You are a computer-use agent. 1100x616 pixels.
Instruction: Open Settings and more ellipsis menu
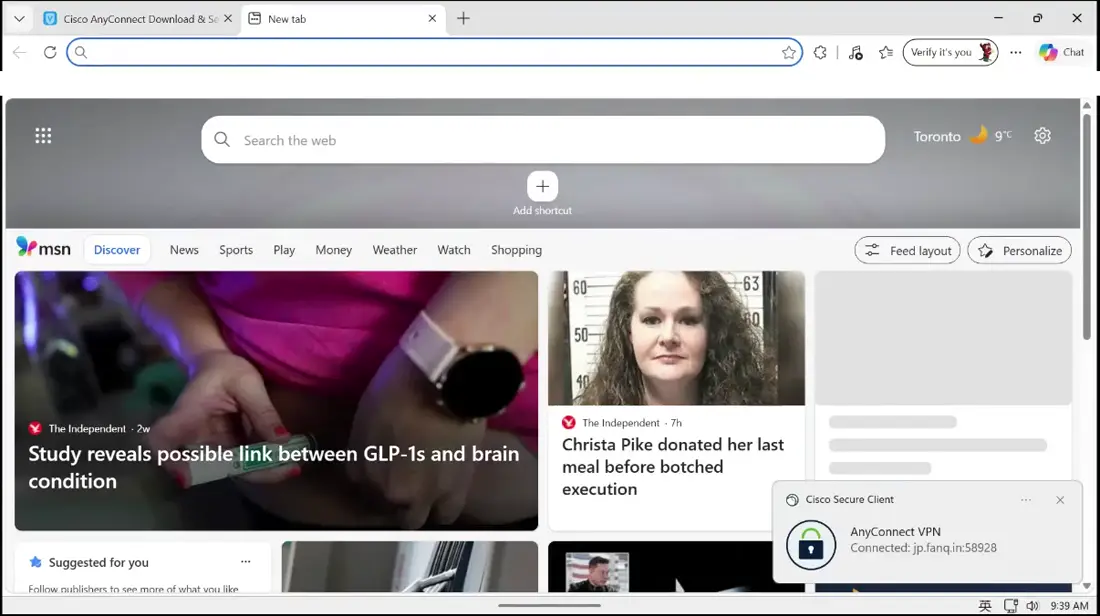pos(1016,52)
